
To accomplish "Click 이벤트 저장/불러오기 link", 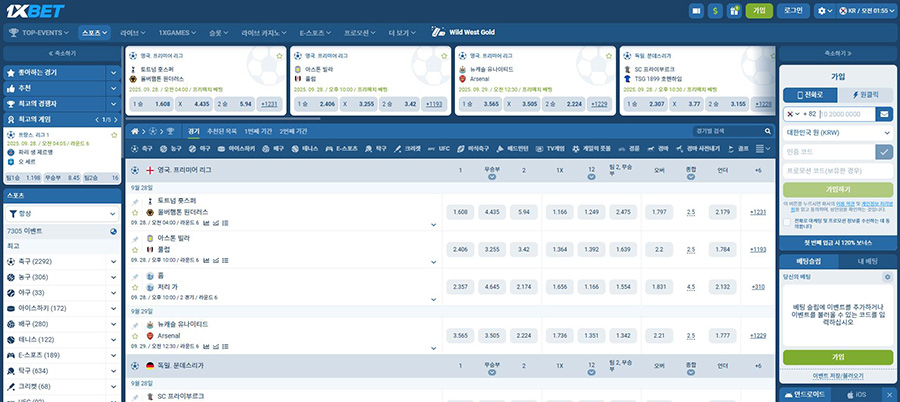I will point(838,376).
